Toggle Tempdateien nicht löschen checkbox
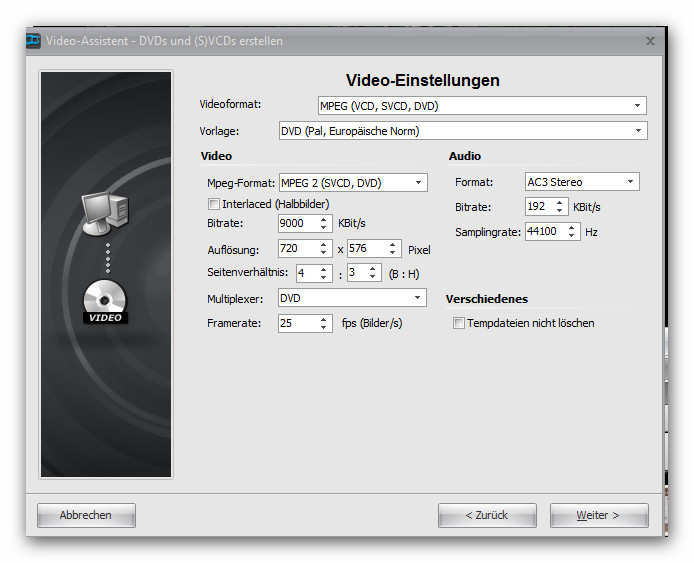Screen dimensions: 694x563 pos(459,323)
